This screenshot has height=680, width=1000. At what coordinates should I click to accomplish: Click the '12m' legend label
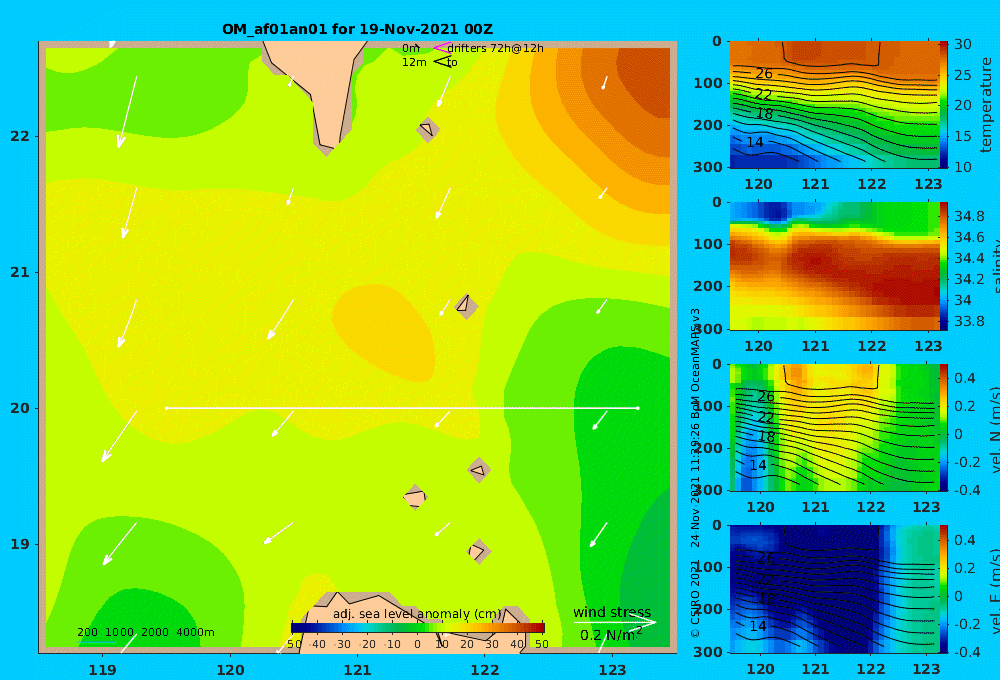point(414,62)
